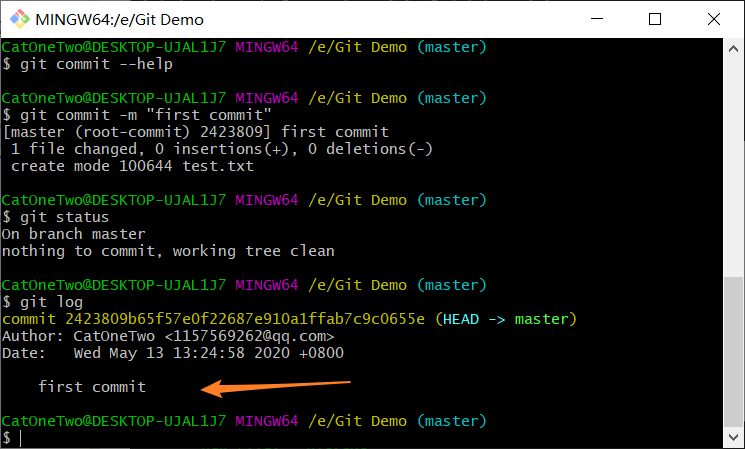Click the orange arrow annotation
Screen dimensions: 745x449
[x=276, y=386]
